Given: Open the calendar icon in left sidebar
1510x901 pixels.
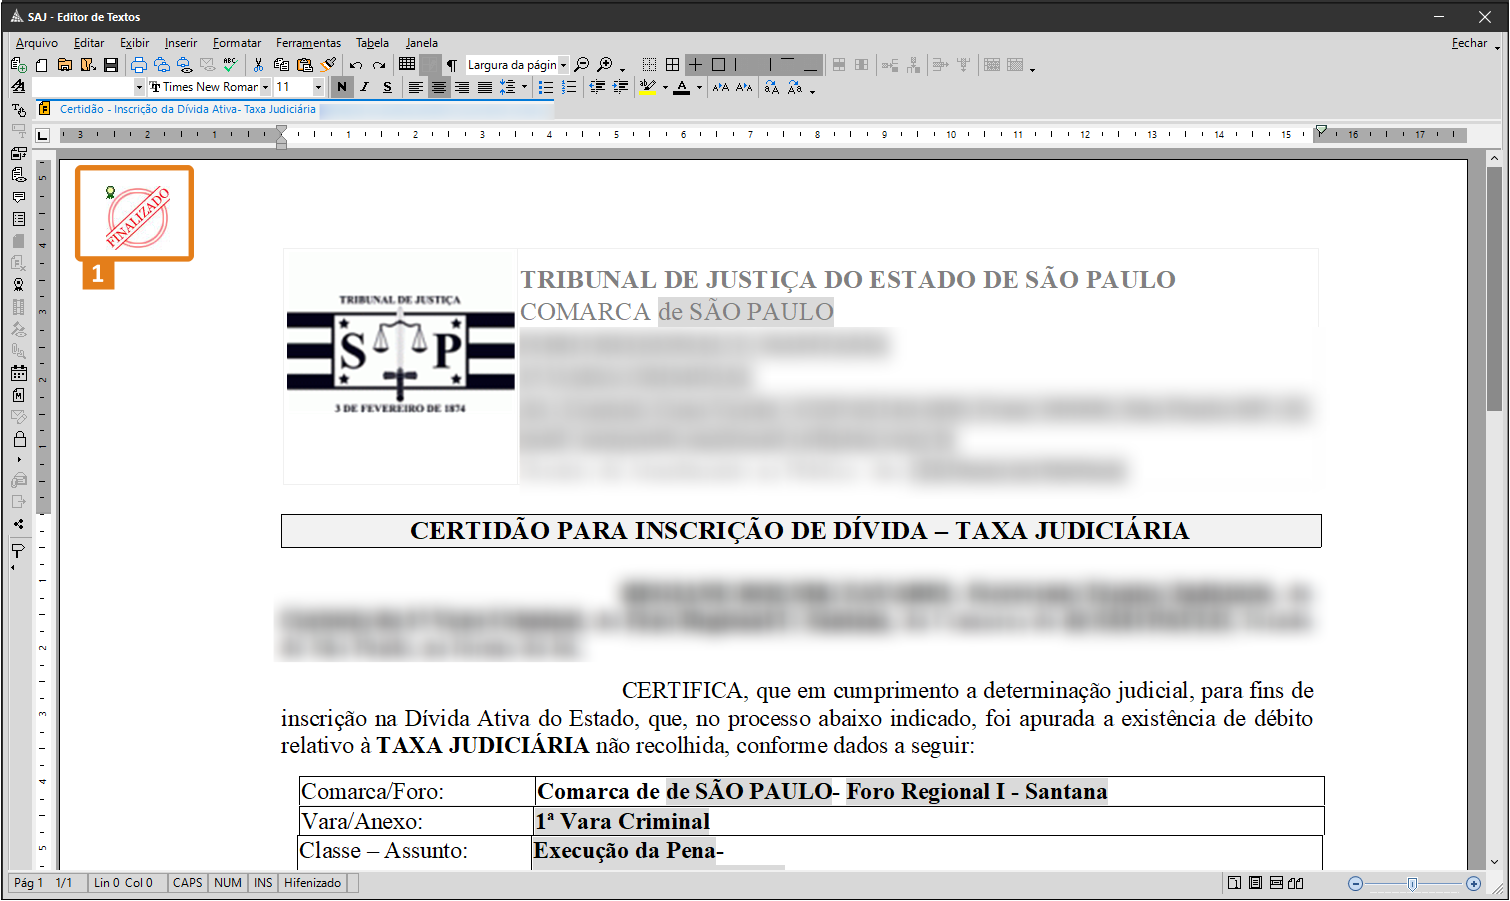Looking at the screenshot, I should 19,373.
